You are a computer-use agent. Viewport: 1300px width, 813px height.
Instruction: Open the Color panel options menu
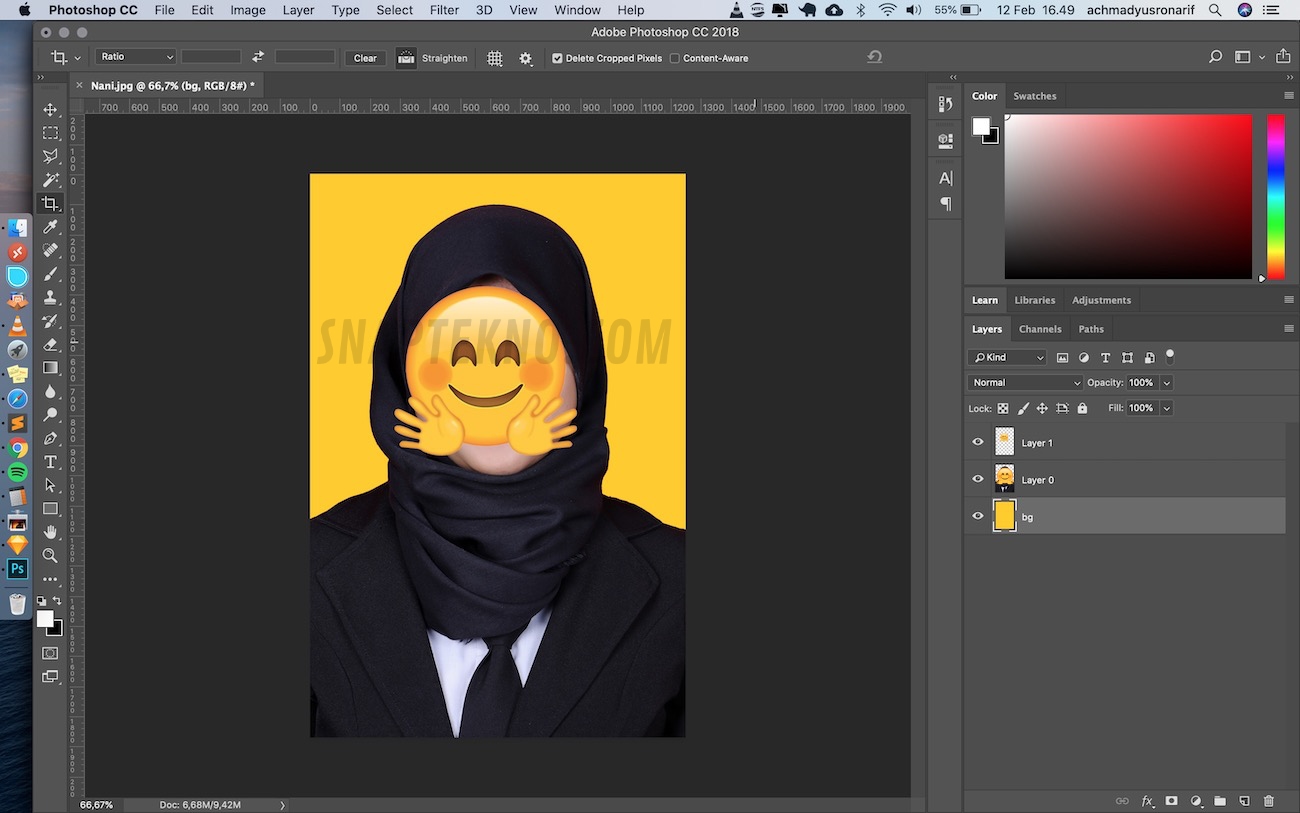point(1288,96)
